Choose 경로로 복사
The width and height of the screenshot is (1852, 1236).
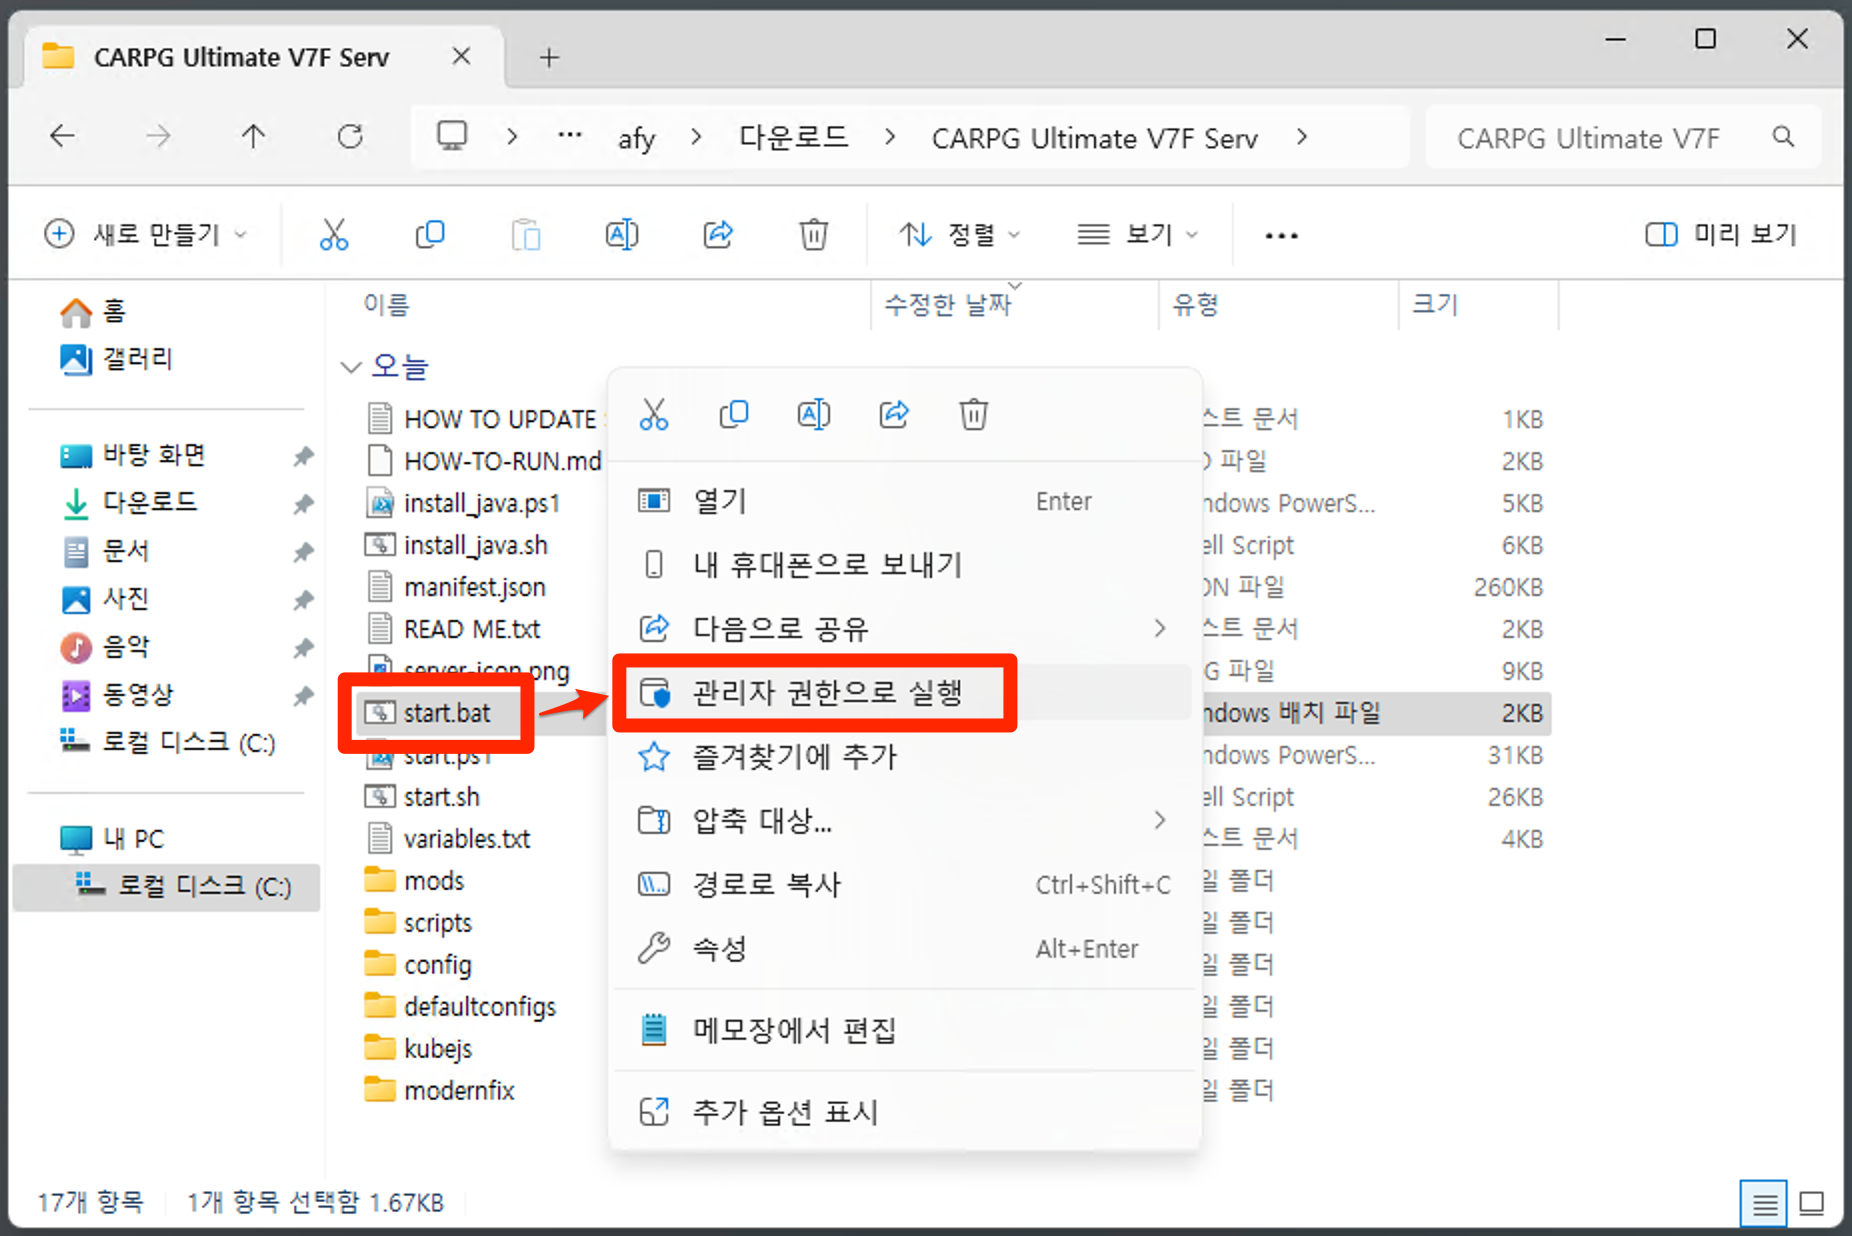pyautogui.click(x=903, y=884)
